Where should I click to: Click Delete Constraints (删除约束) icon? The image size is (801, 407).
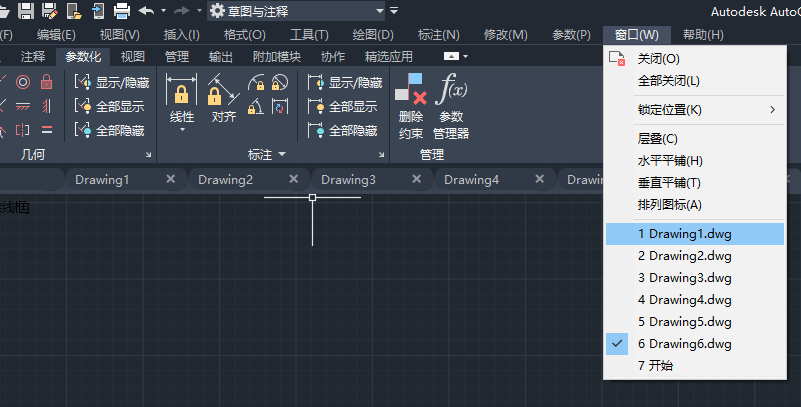pyautogui.click(x=411, y=89)
